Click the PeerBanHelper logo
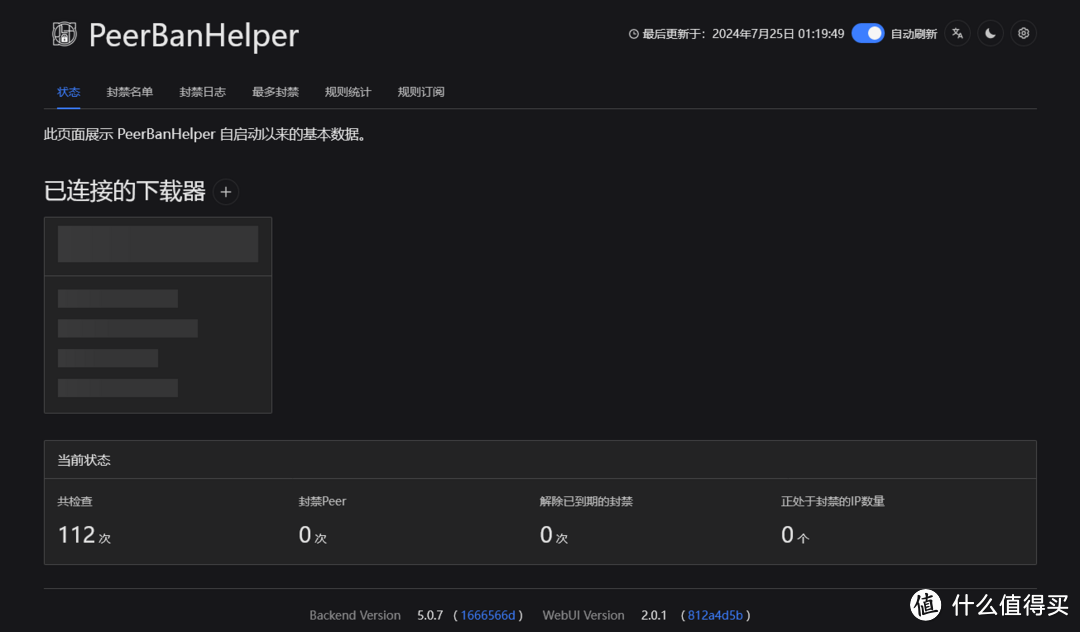 (64, 33)
